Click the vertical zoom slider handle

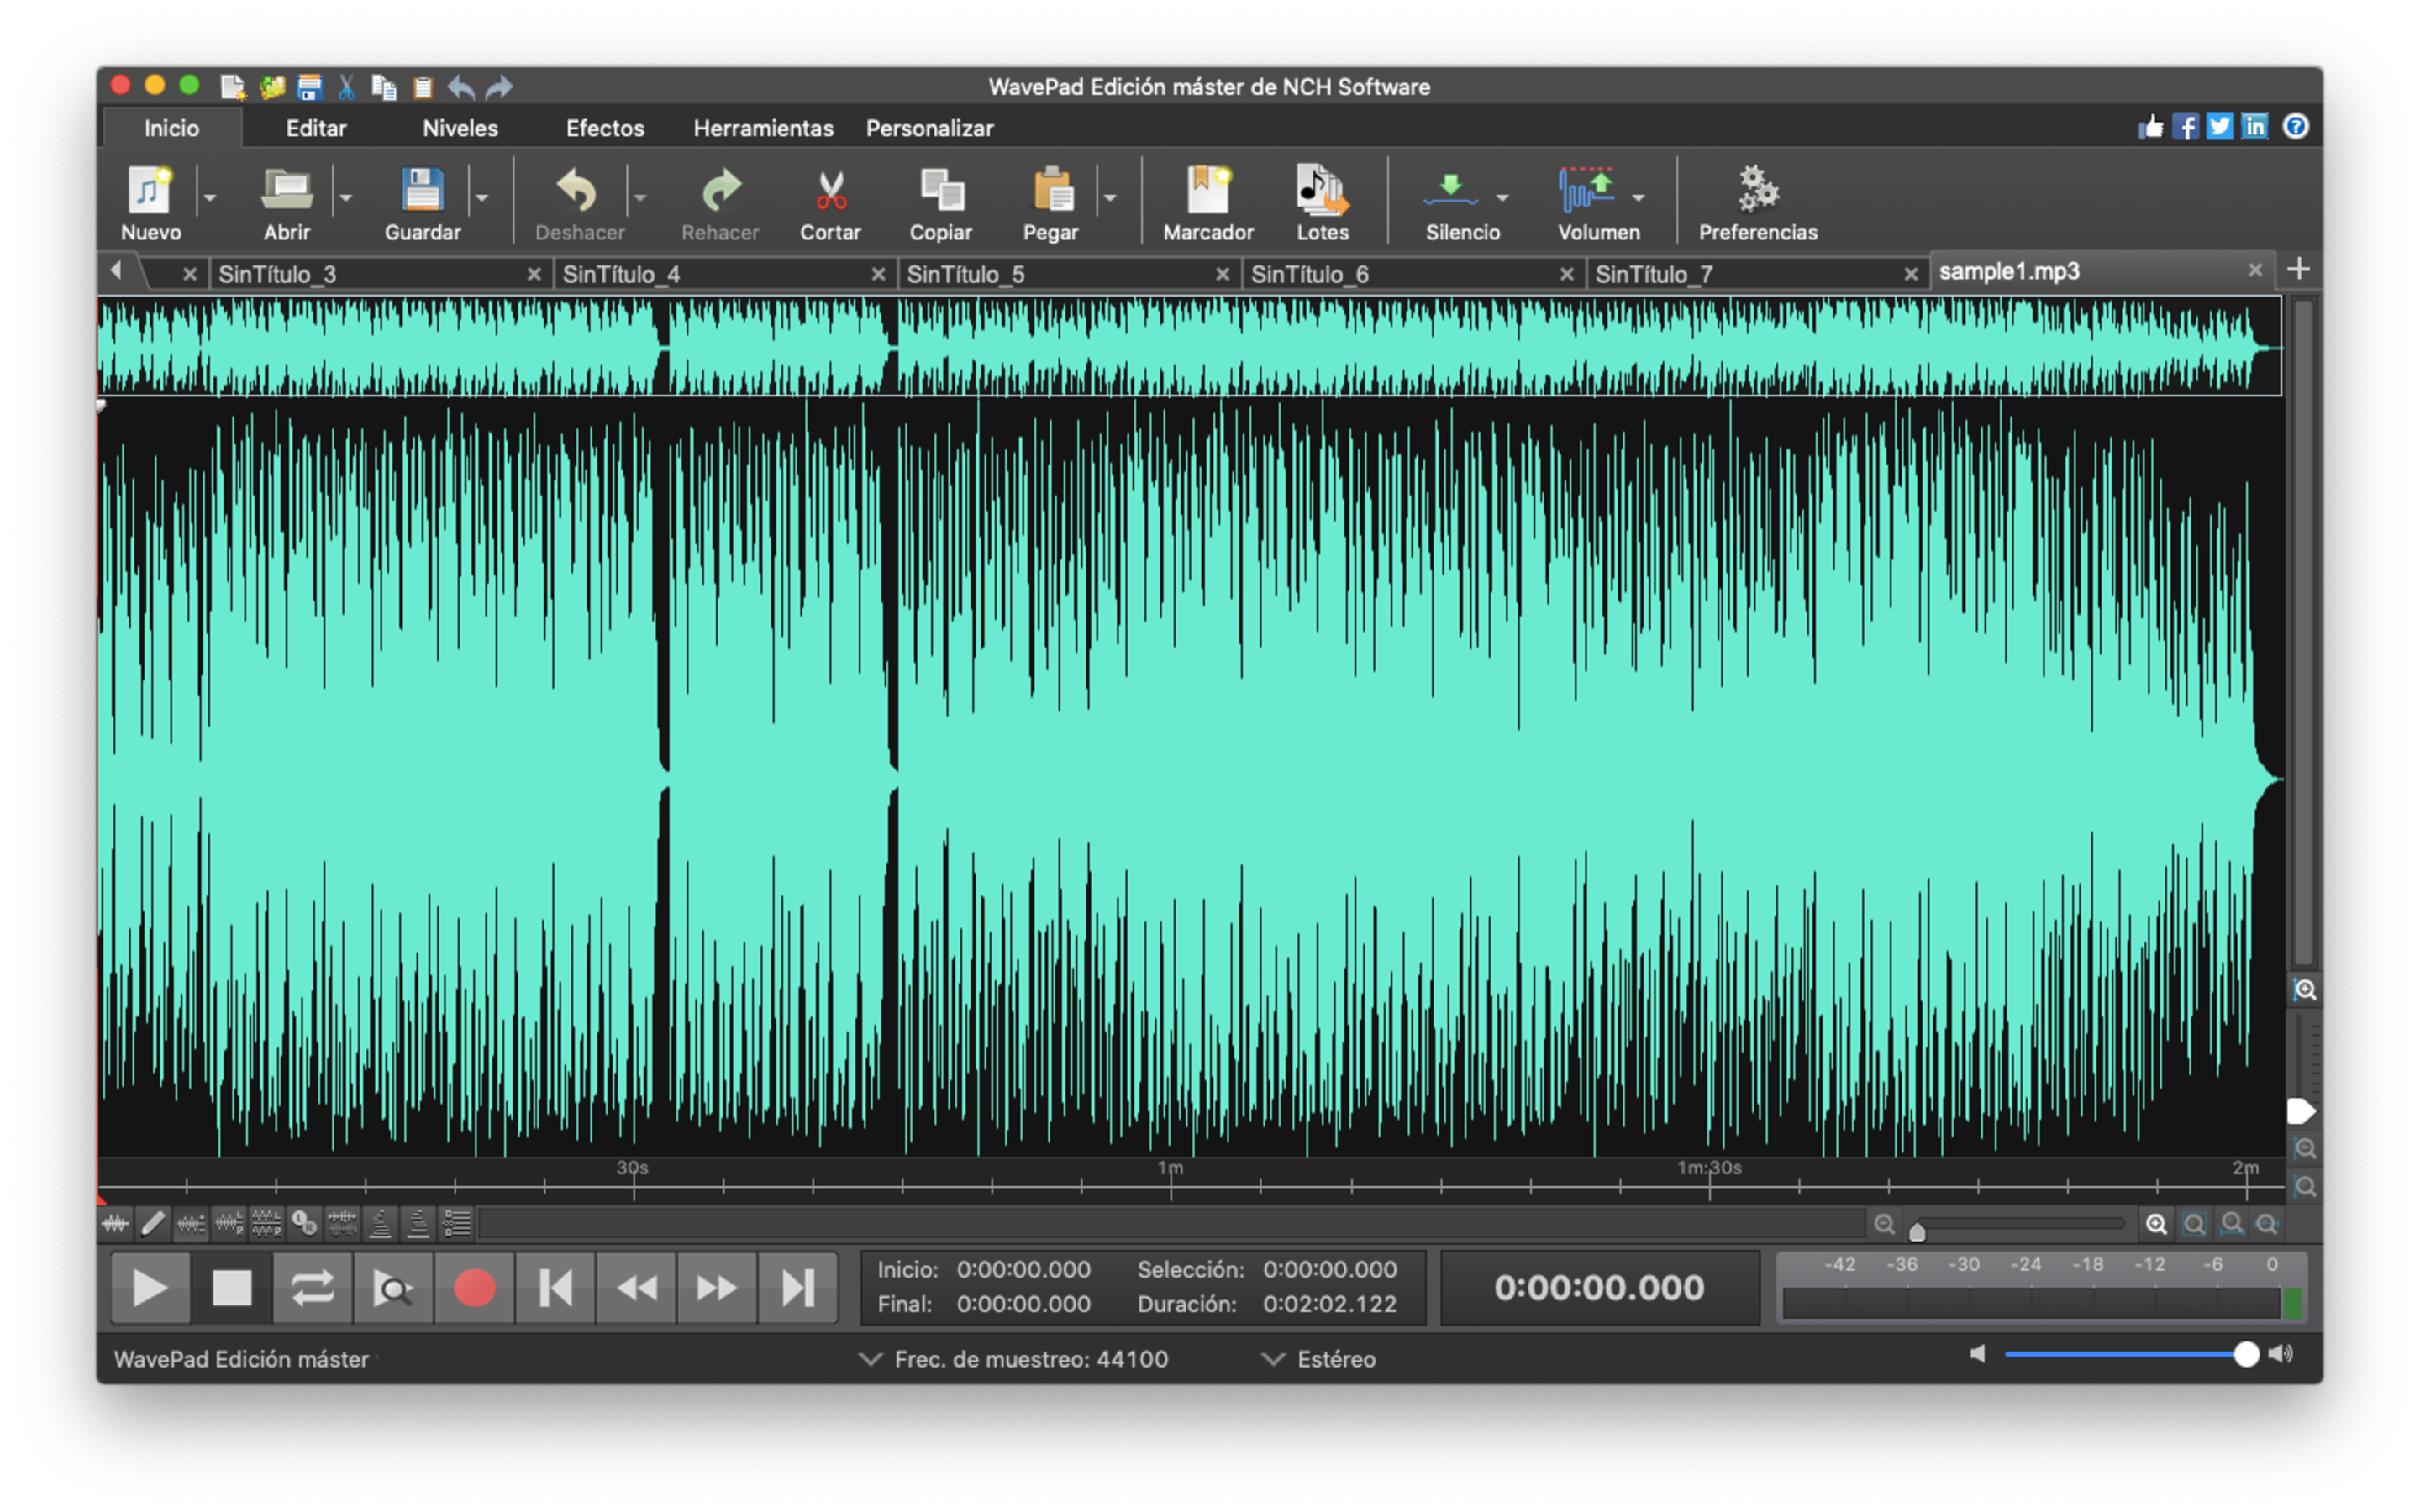(2302, 1111)
